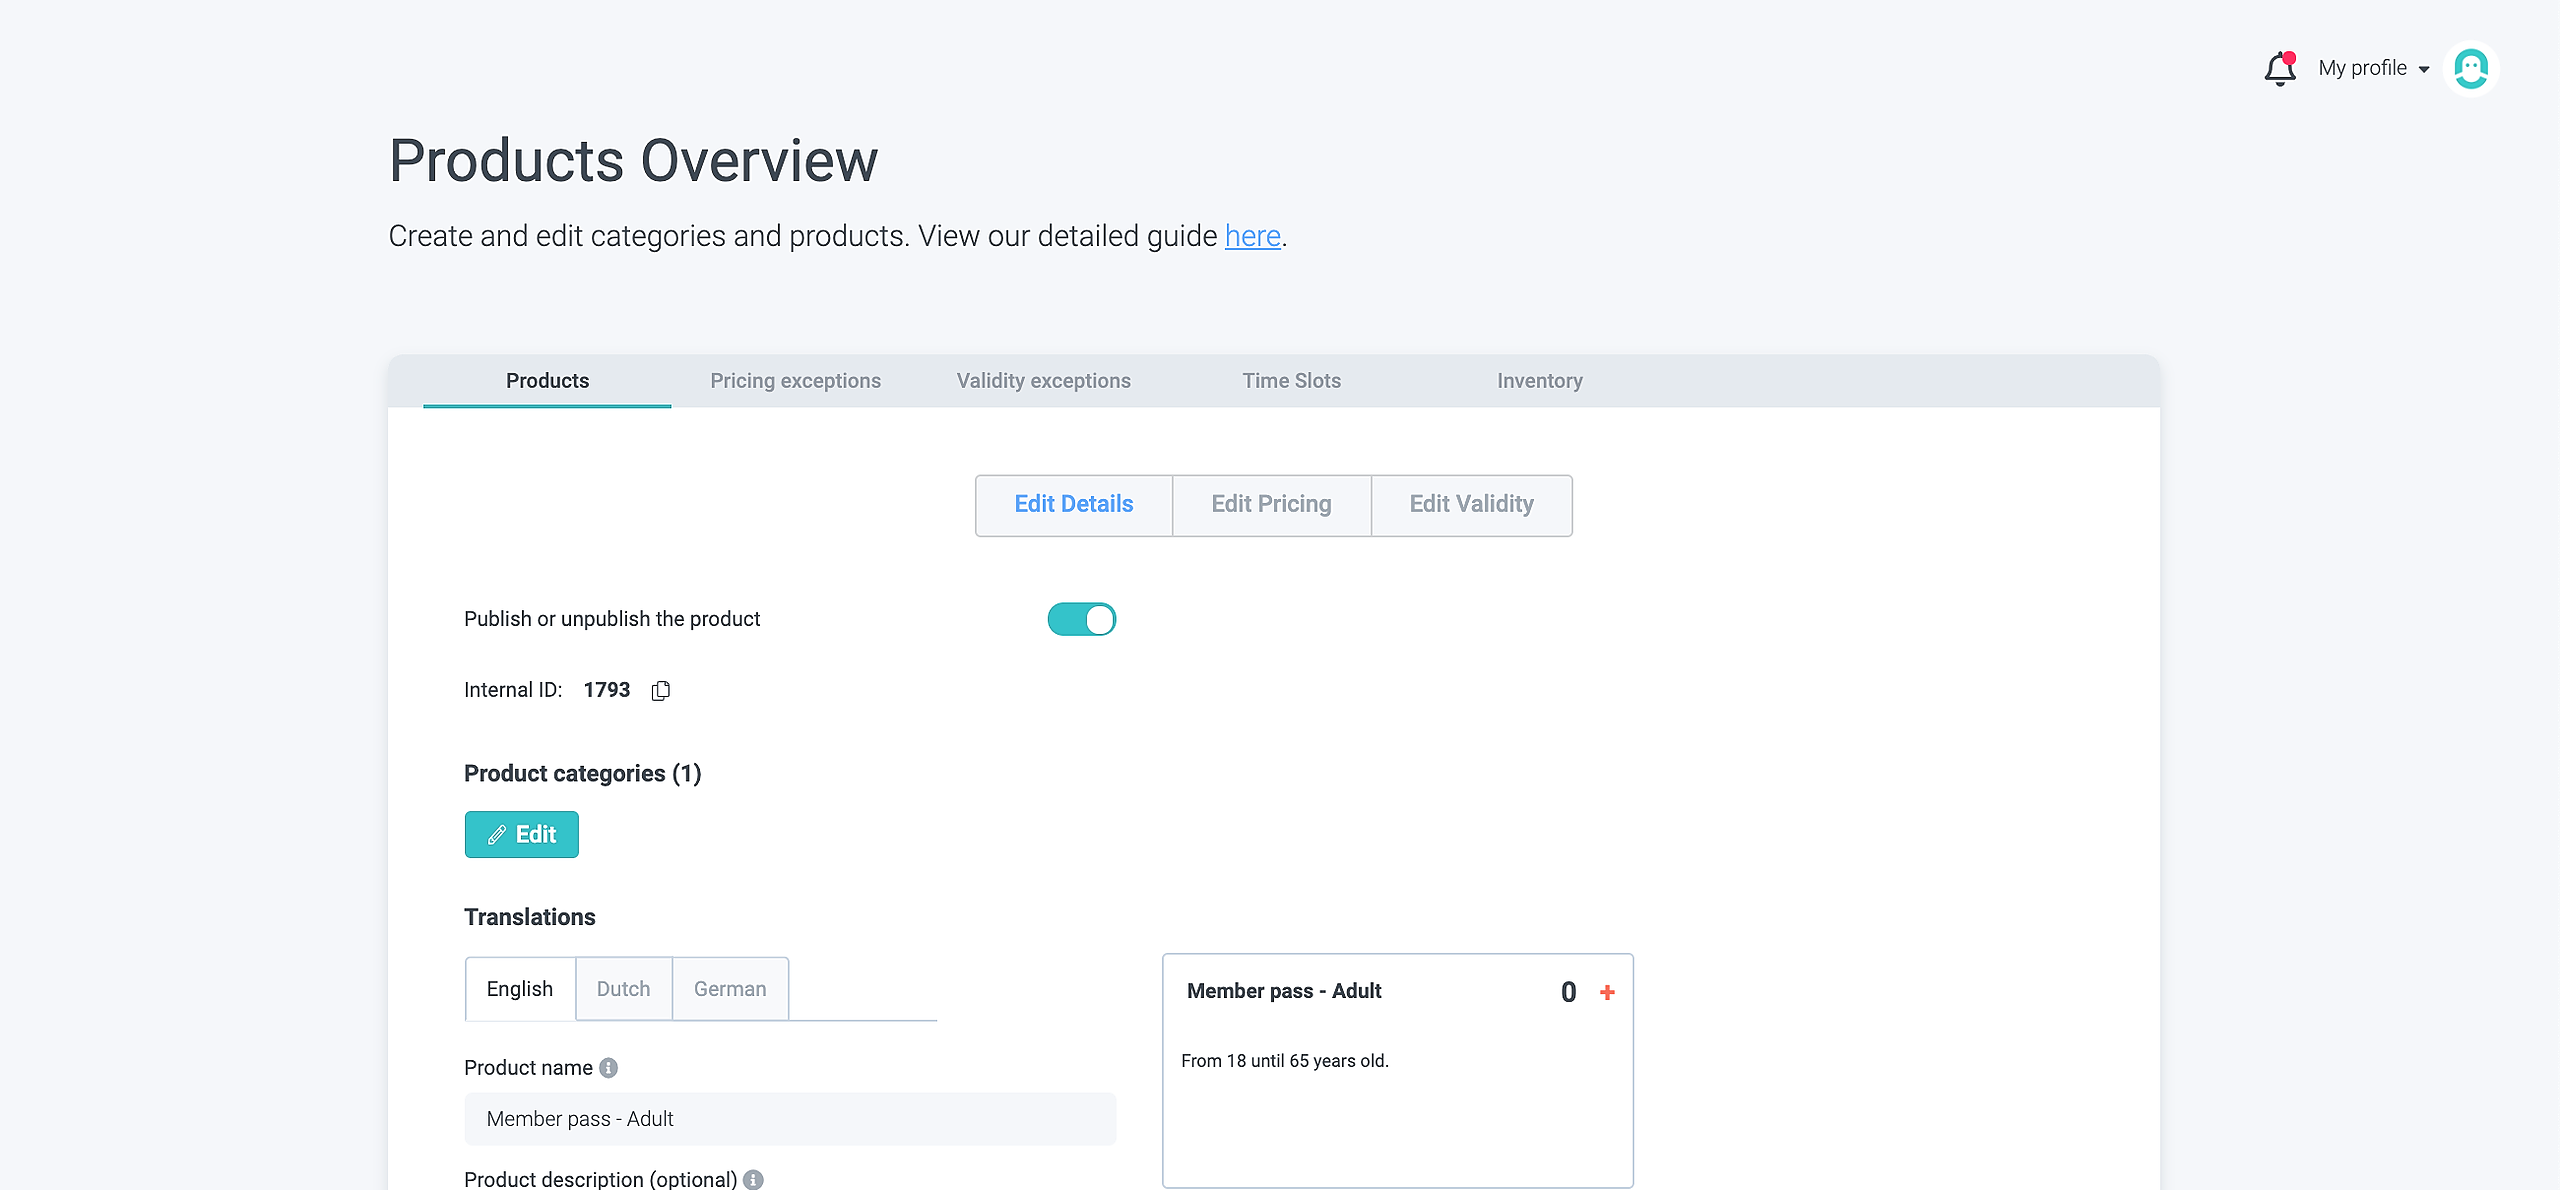Click the Edit Pricing button
Screen dimensions: 2560x1190
[x=1271, y=504]
